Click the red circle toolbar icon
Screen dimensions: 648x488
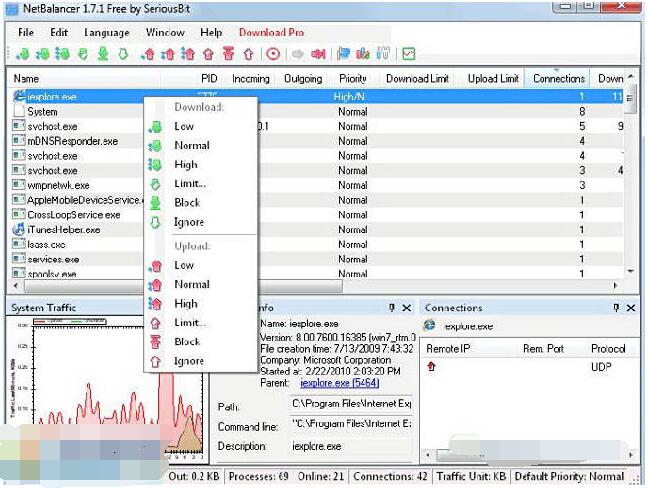click(273, 53)
